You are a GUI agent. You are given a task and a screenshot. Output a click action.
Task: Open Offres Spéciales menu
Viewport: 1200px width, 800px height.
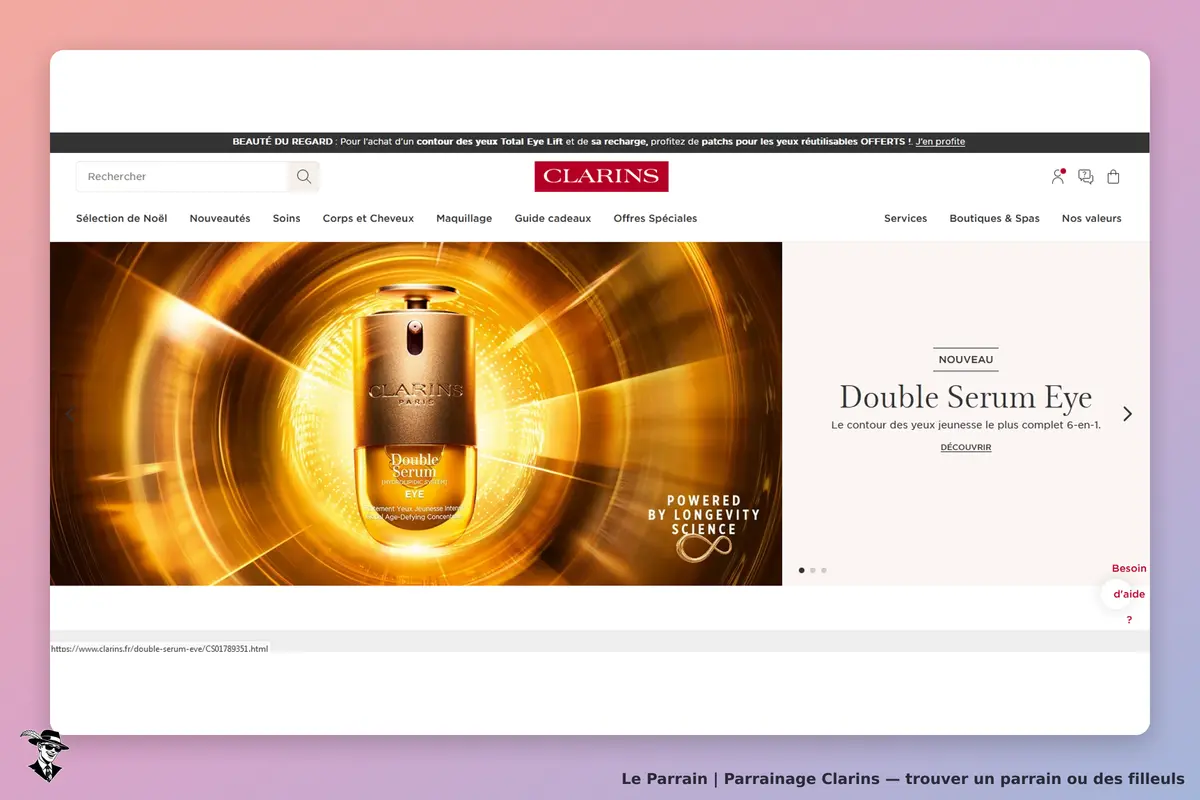(655, 218)
